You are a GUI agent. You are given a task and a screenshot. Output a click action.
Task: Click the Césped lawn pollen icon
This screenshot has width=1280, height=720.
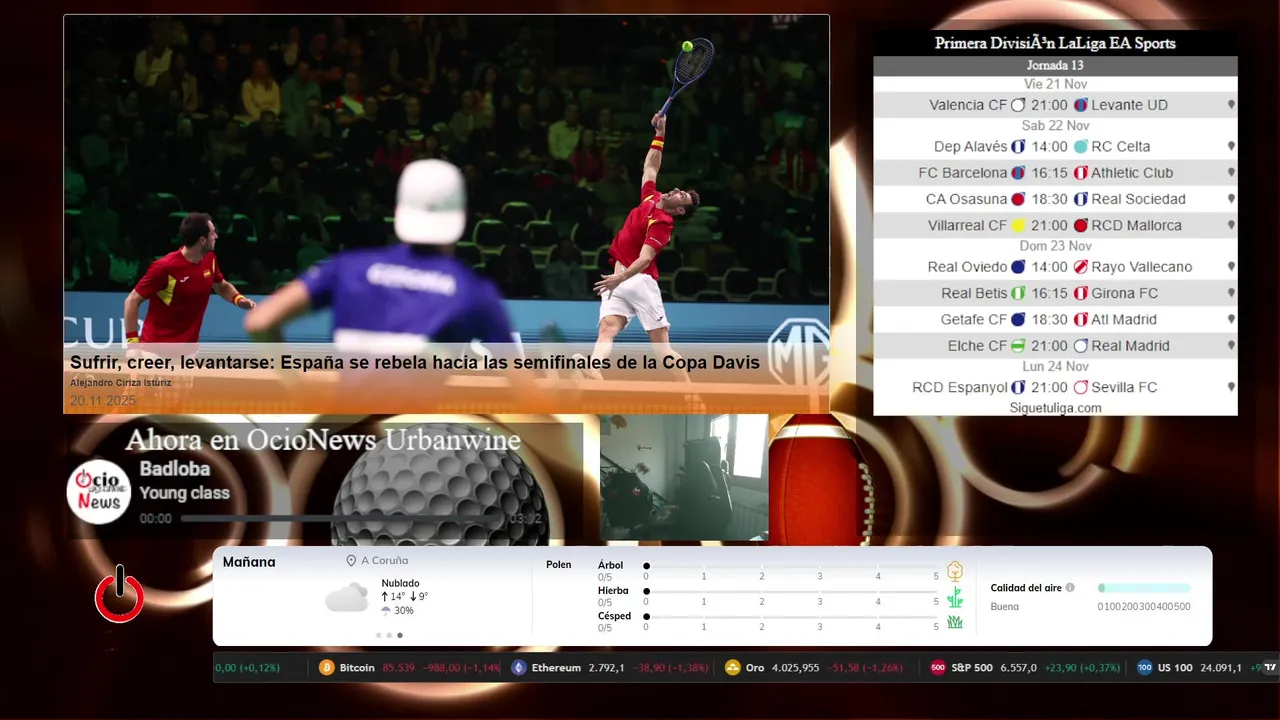[x=955, y=622]
